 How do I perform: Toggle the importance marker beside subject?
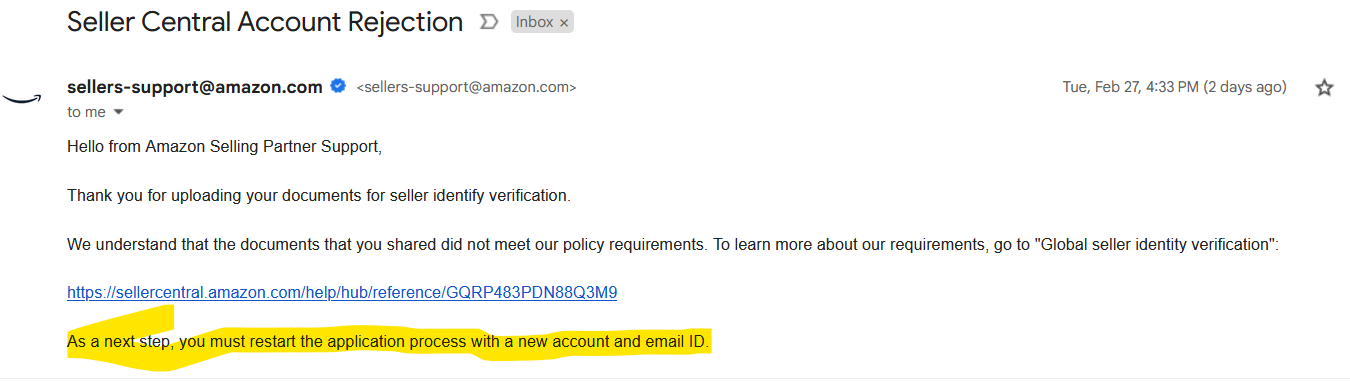(x=489, y=21)
